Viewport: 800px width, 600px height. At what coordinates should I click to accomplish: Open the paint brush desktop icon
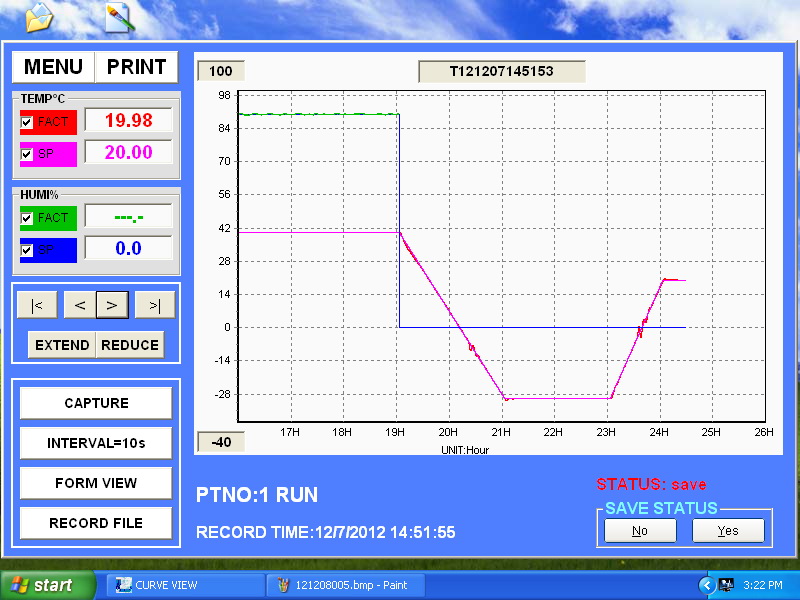pyautogui.click(x=119, y=17)
